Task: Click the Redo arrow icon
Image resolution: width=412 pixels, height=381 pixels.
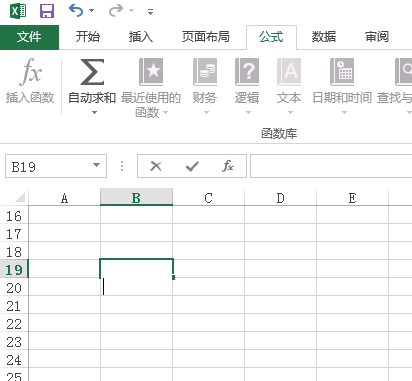Action: point(116,11)
